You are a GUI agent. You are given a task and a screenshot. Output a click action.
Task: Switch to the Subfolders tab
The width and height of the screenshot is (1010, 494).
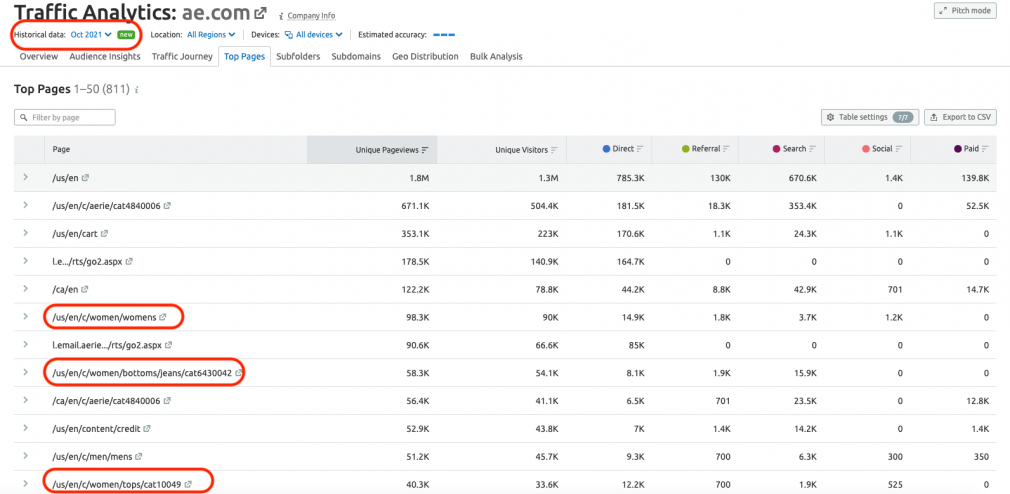tap(298, 57)
